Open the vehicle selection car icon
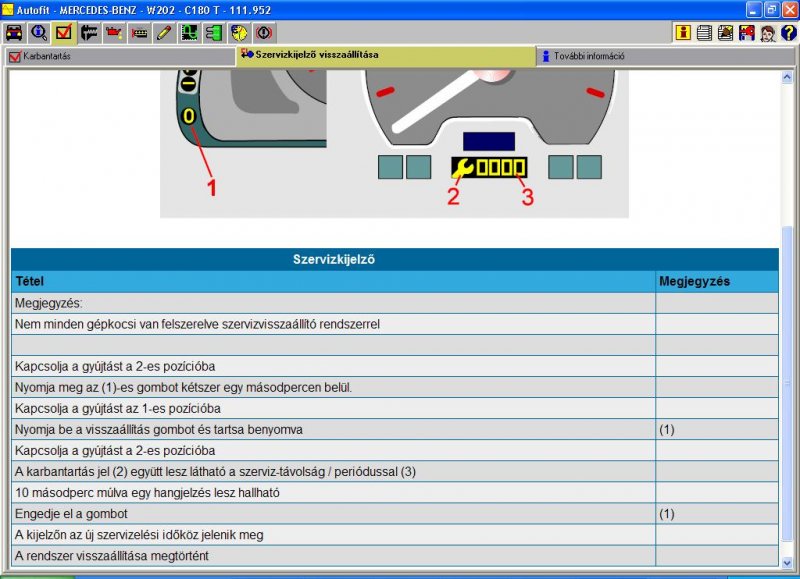The image size is (800, 579). (14, 33)
